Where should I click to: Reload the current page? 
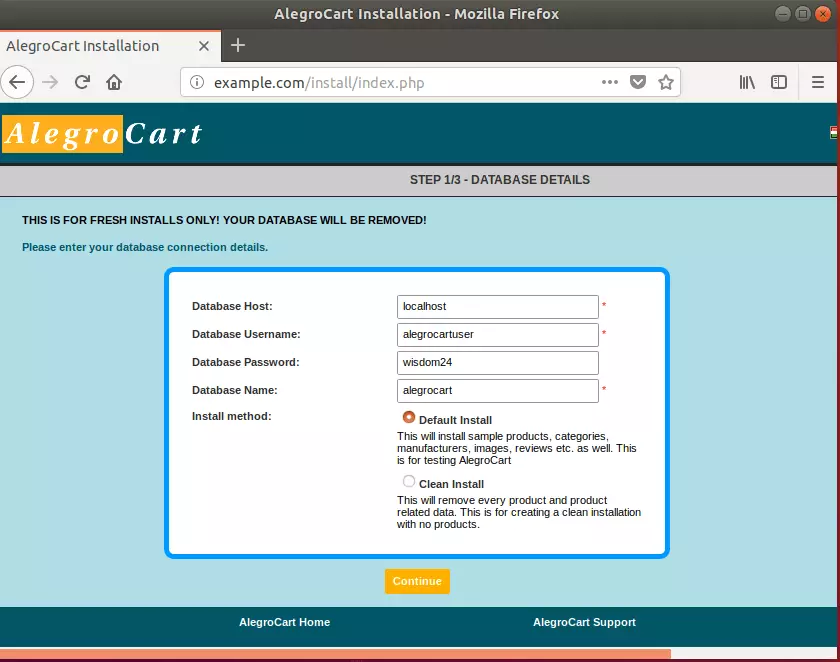pyautogui.click(x=82, y=82)
